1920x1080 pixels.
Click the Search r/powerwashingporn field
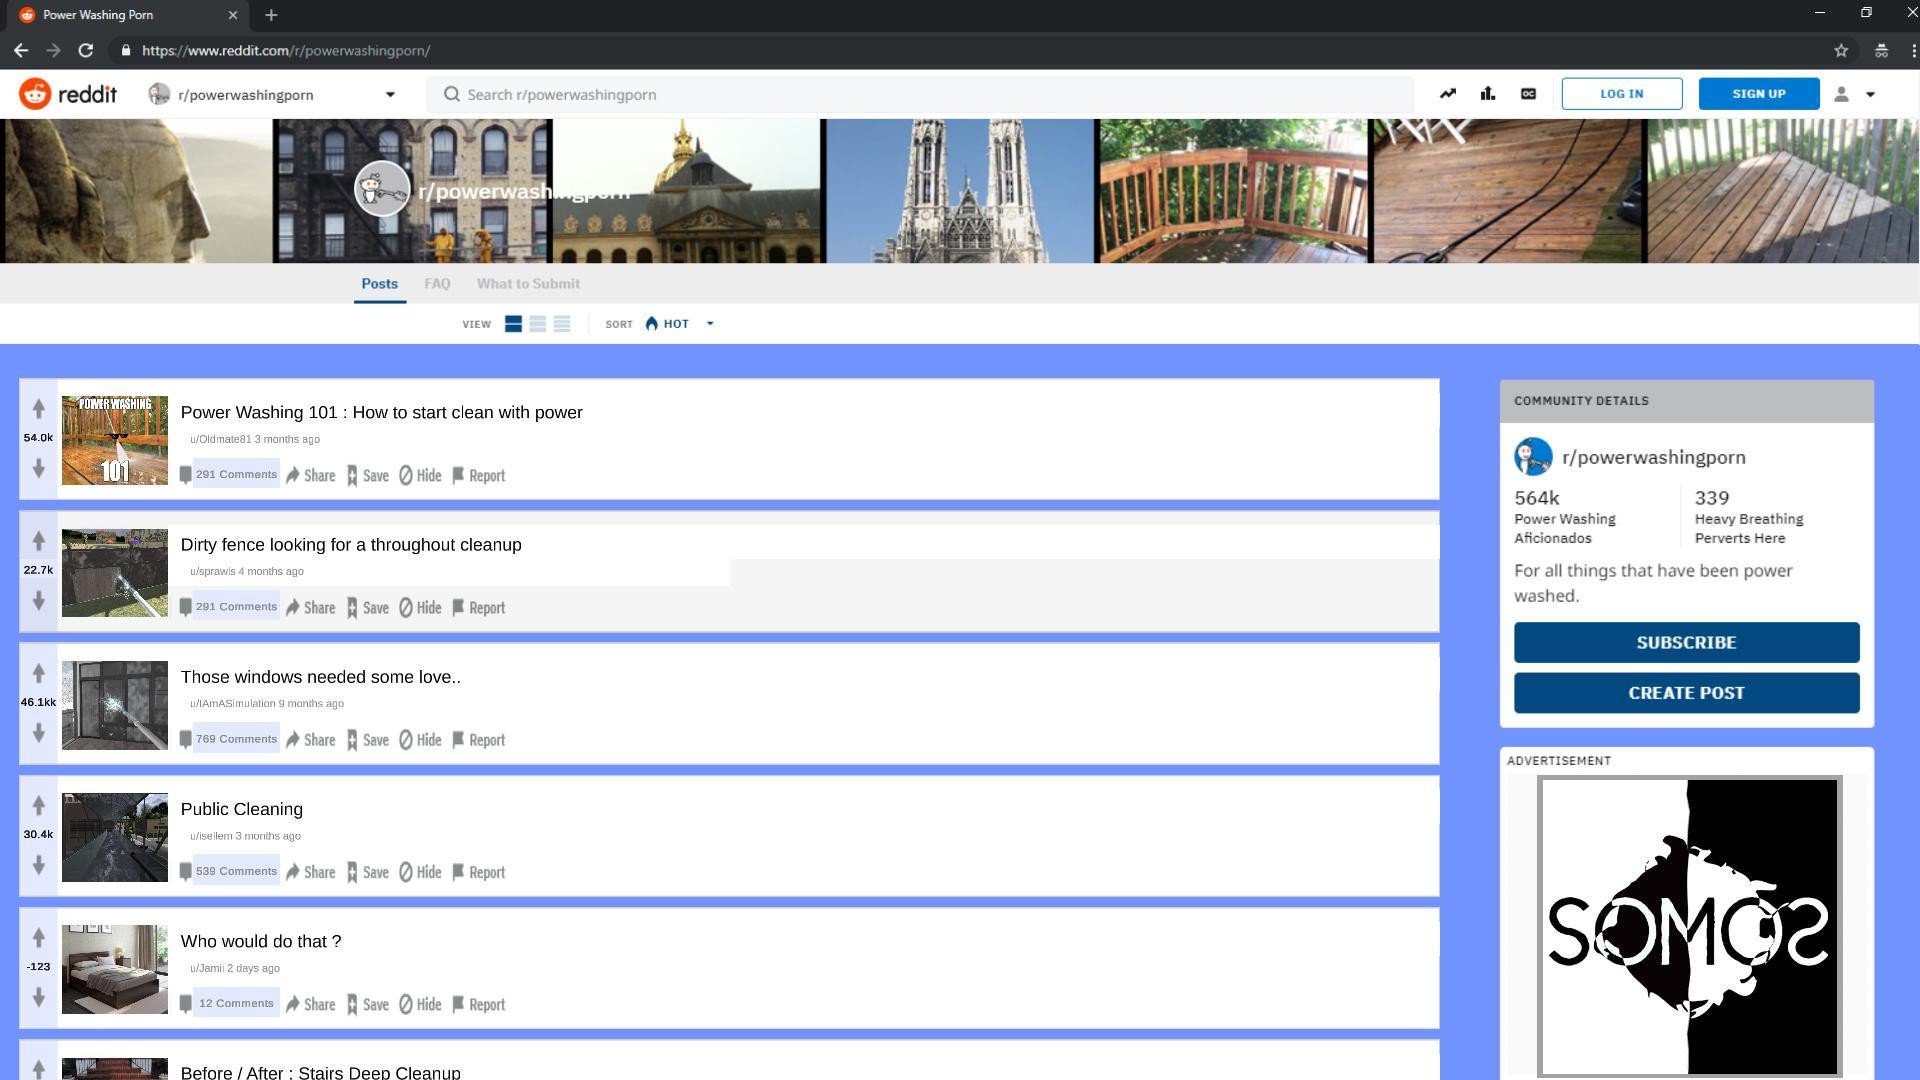click(x=920, y=94)
